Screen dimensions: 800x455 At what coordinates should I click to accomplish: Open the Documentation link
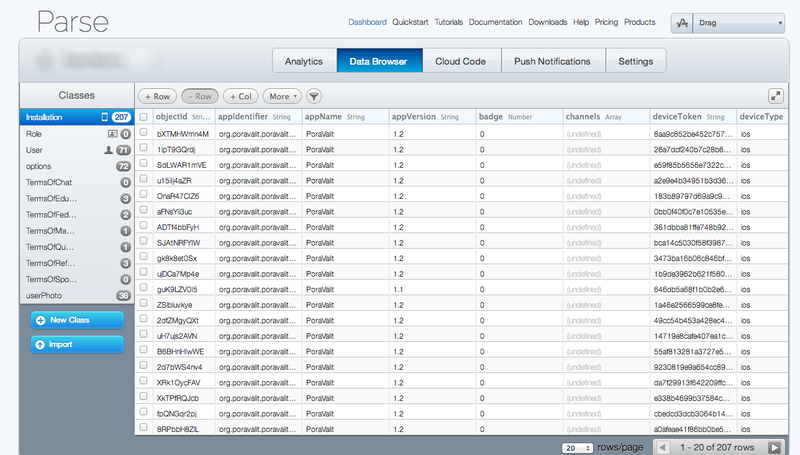(495, 22)
